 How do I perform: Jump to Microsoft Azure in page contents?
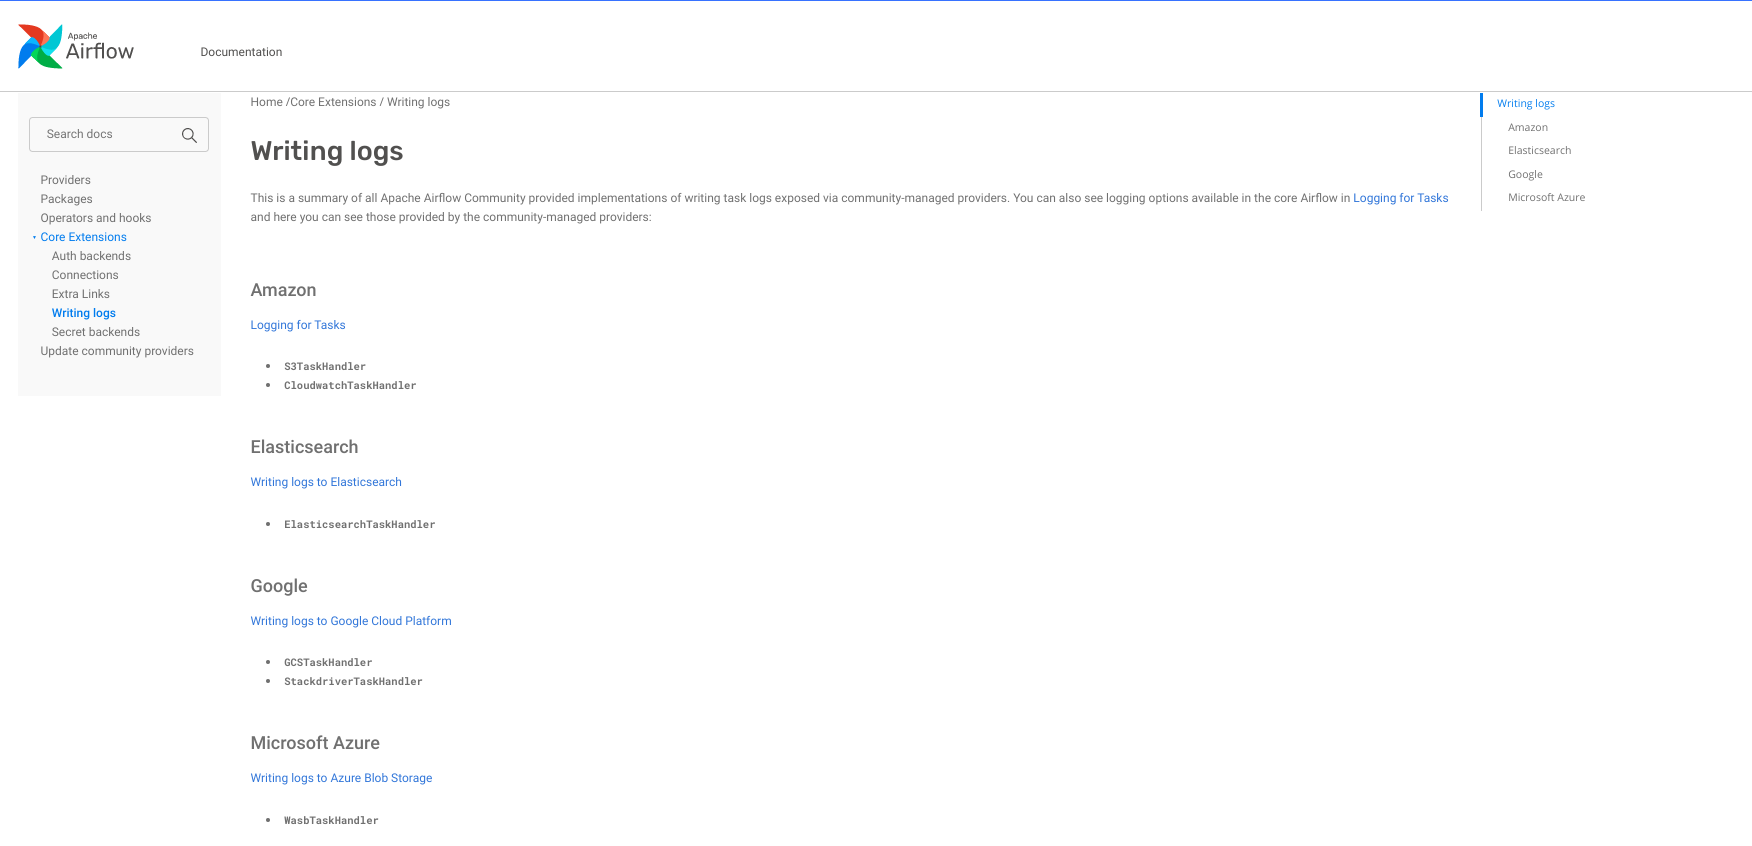coord(1546,198)
